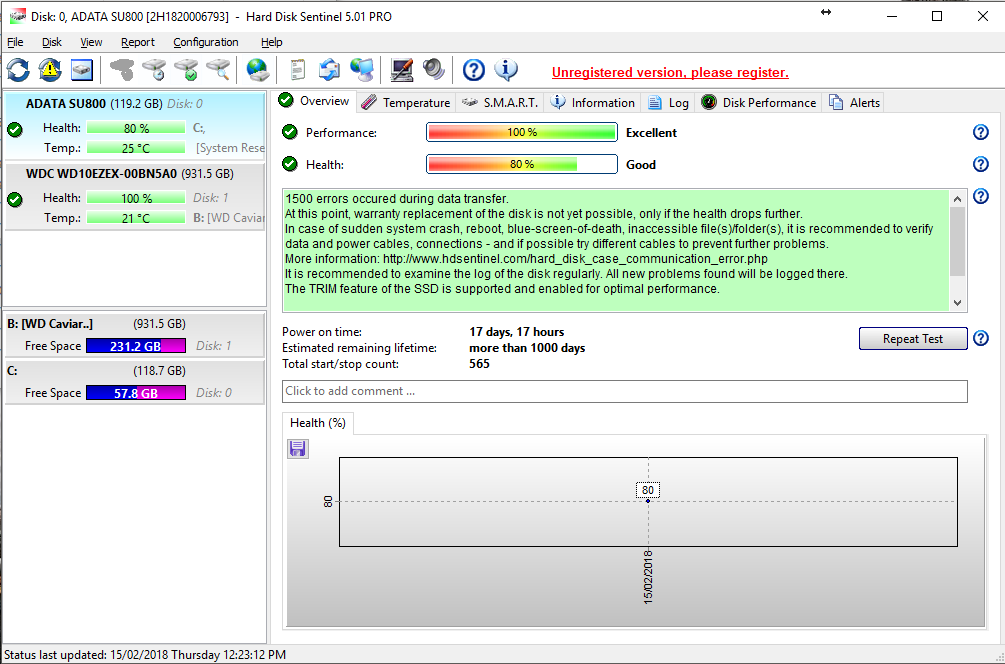This screenshot has width=1005, height=664.
Task: Click the 'Excellent' performance rating text
Action: click(651, 133)
